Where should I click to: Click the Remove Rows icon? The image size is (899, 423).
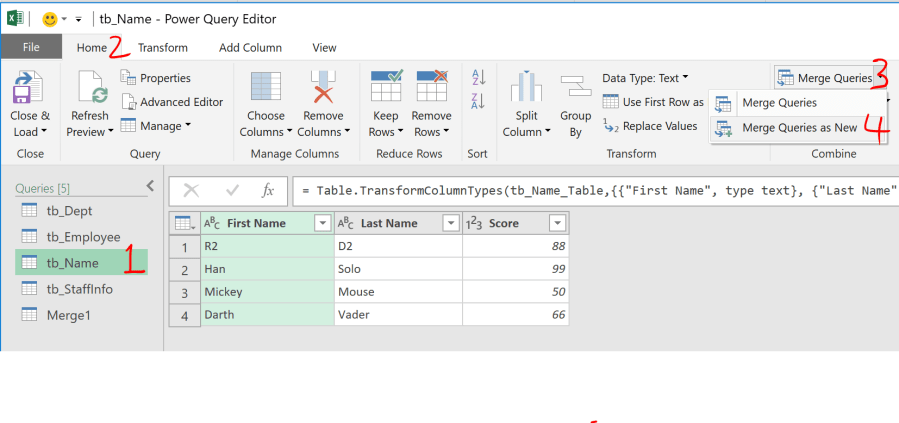(x=431, y=88)
